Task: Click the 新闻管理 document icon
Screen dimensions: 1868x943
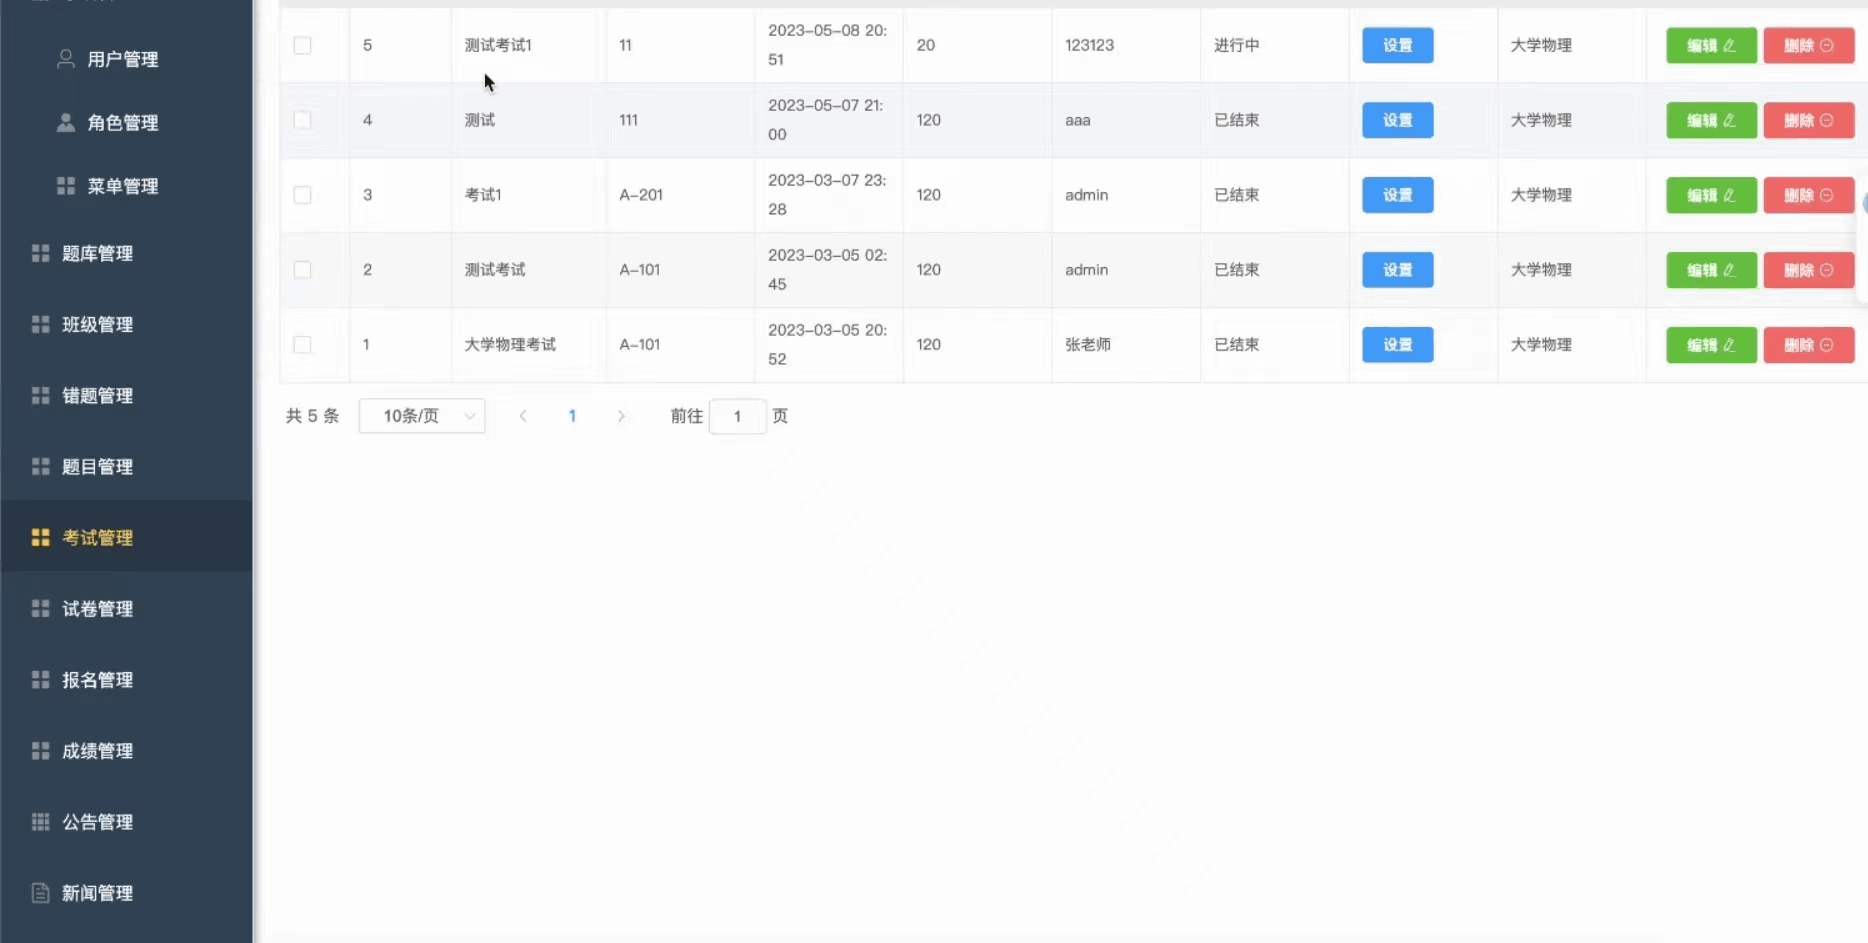Action: tap(41, 892)
